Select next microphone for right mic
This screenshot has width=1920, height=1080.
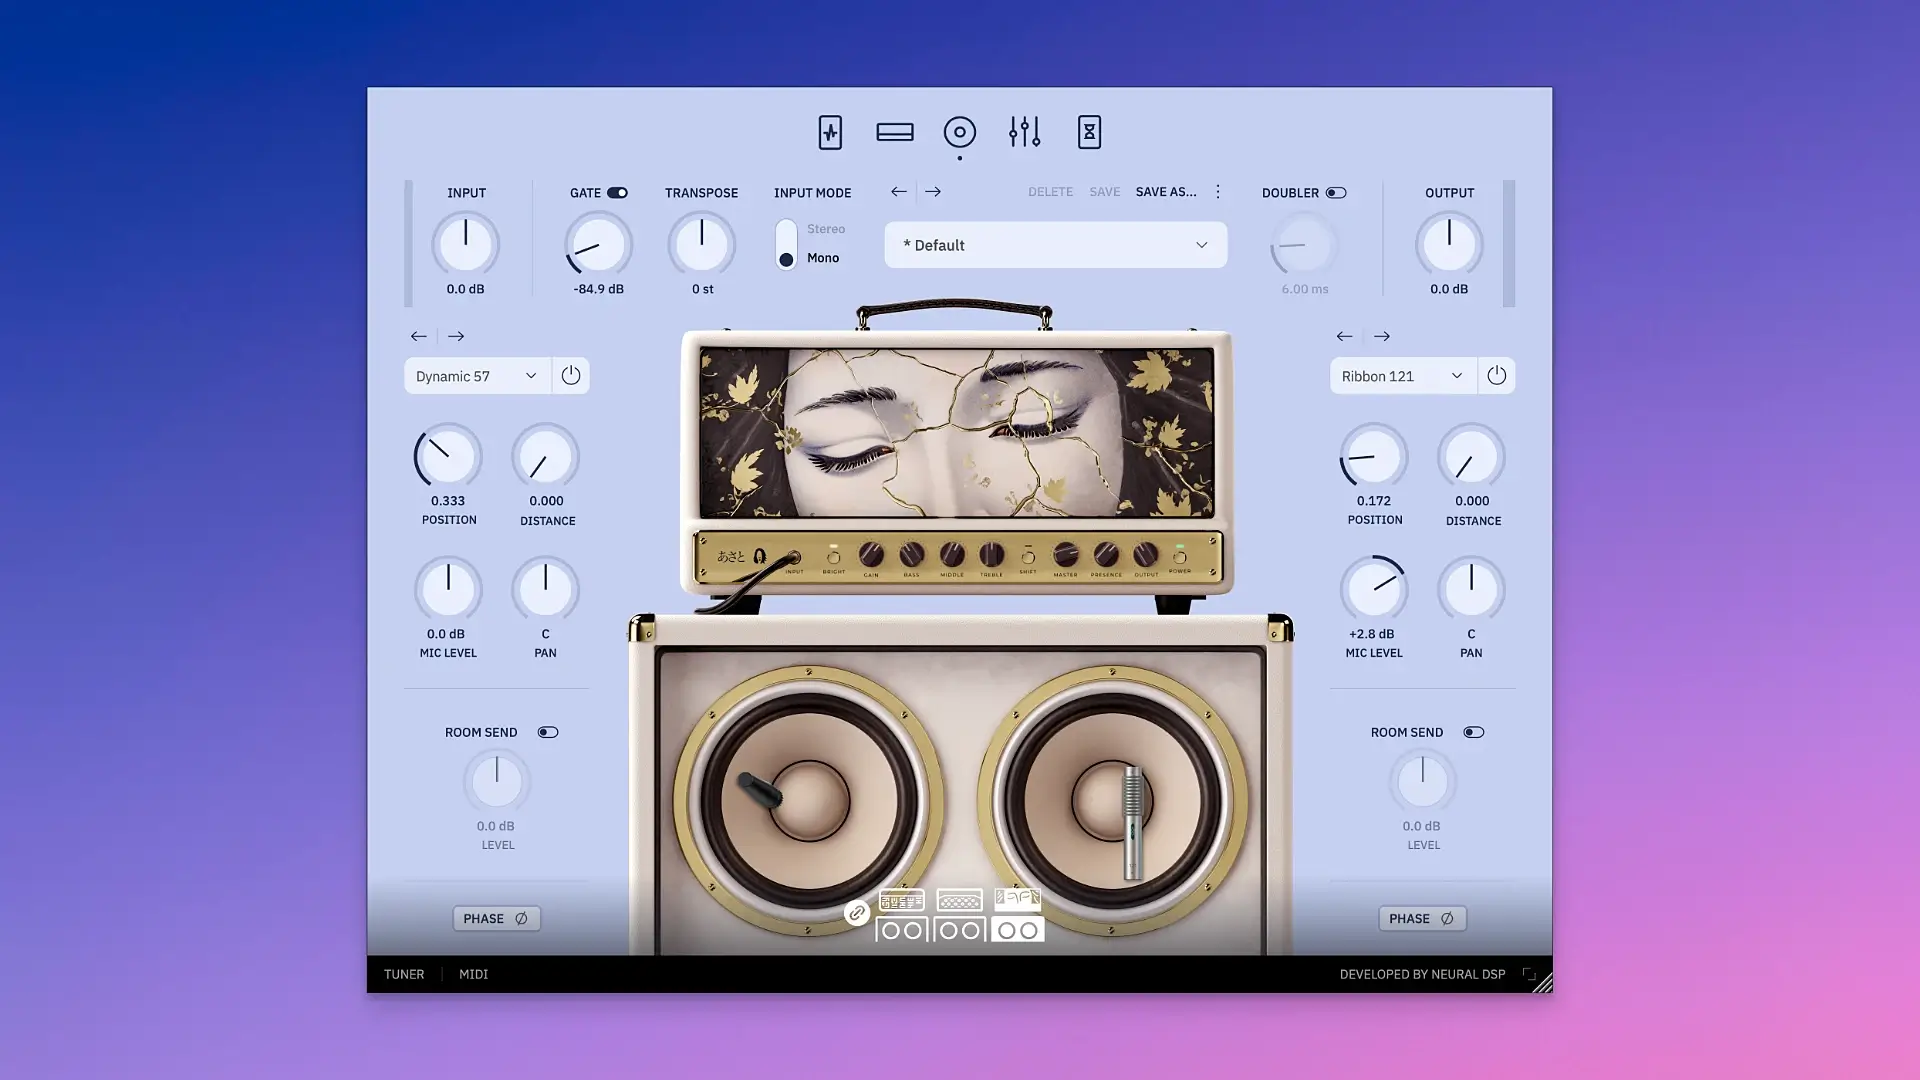1382,336
